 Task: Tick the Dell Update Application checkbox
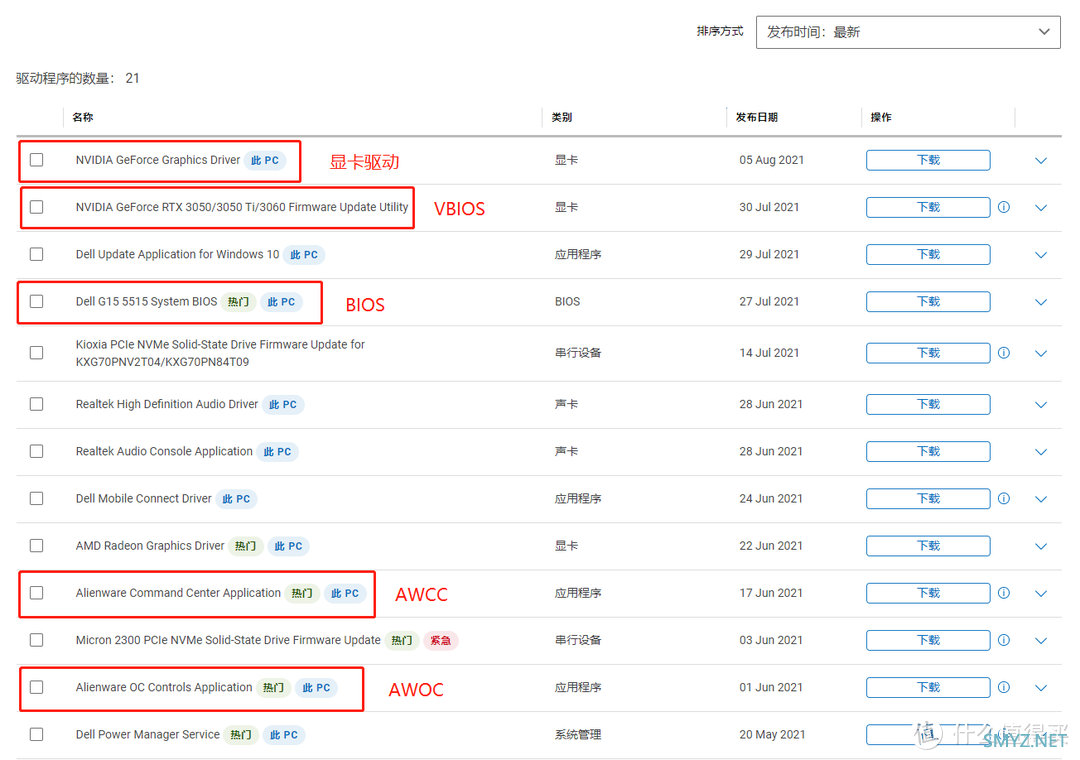[37, 254]
